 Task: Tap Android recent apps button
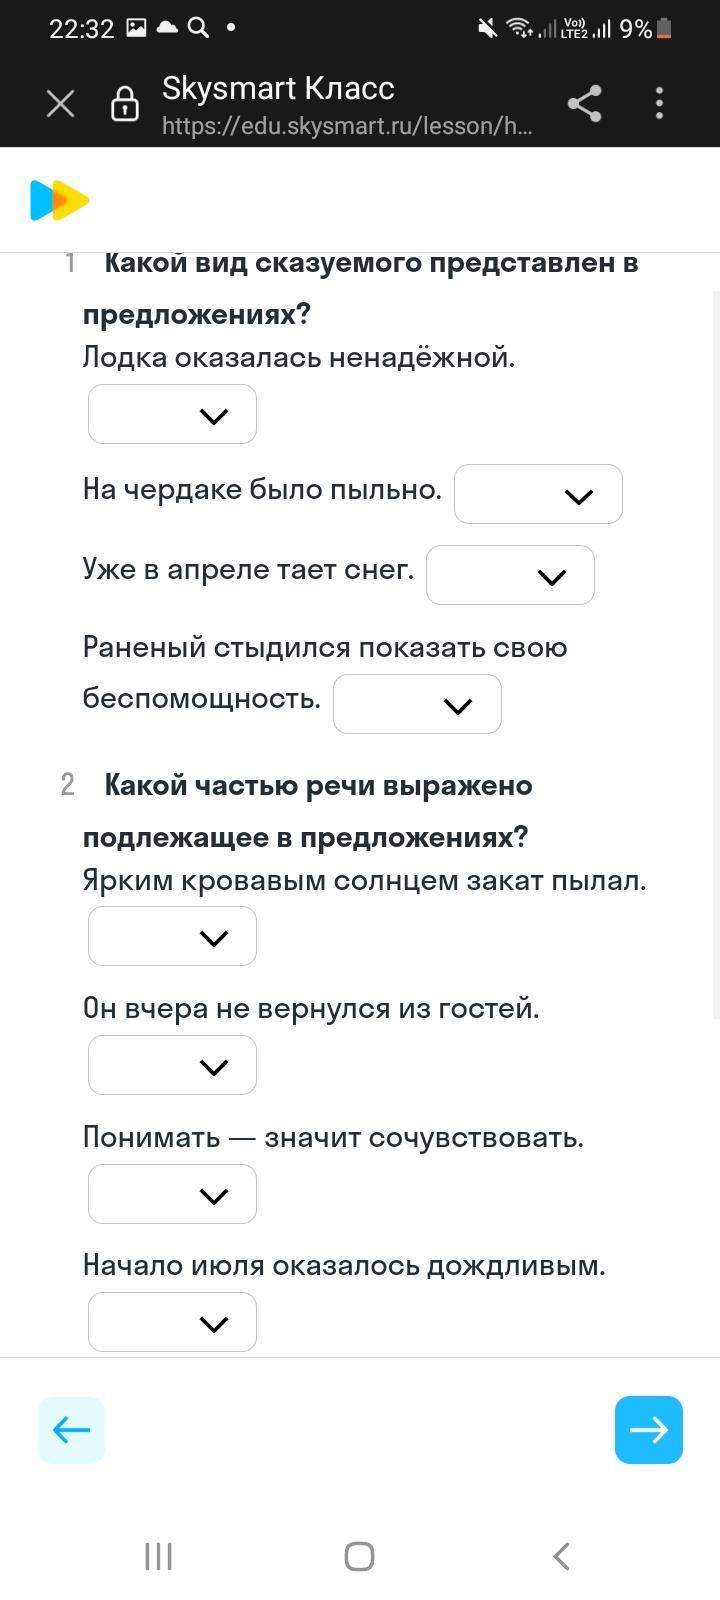[x=159, y=1556]
